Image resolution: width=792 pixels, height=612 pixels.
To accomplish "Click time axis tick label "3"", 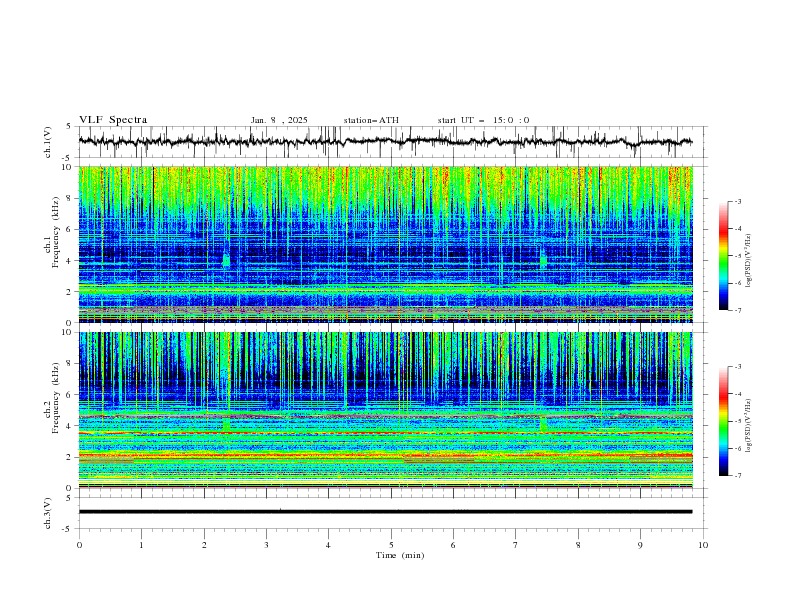I will [267, 545].
